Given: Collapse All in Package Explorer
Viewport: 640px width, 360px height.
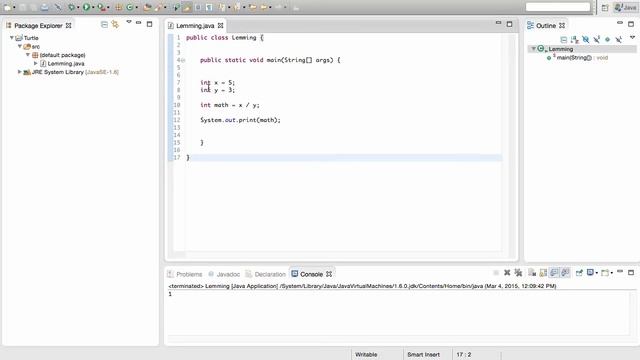Looking at the screenshot, I should coord(104,25).
